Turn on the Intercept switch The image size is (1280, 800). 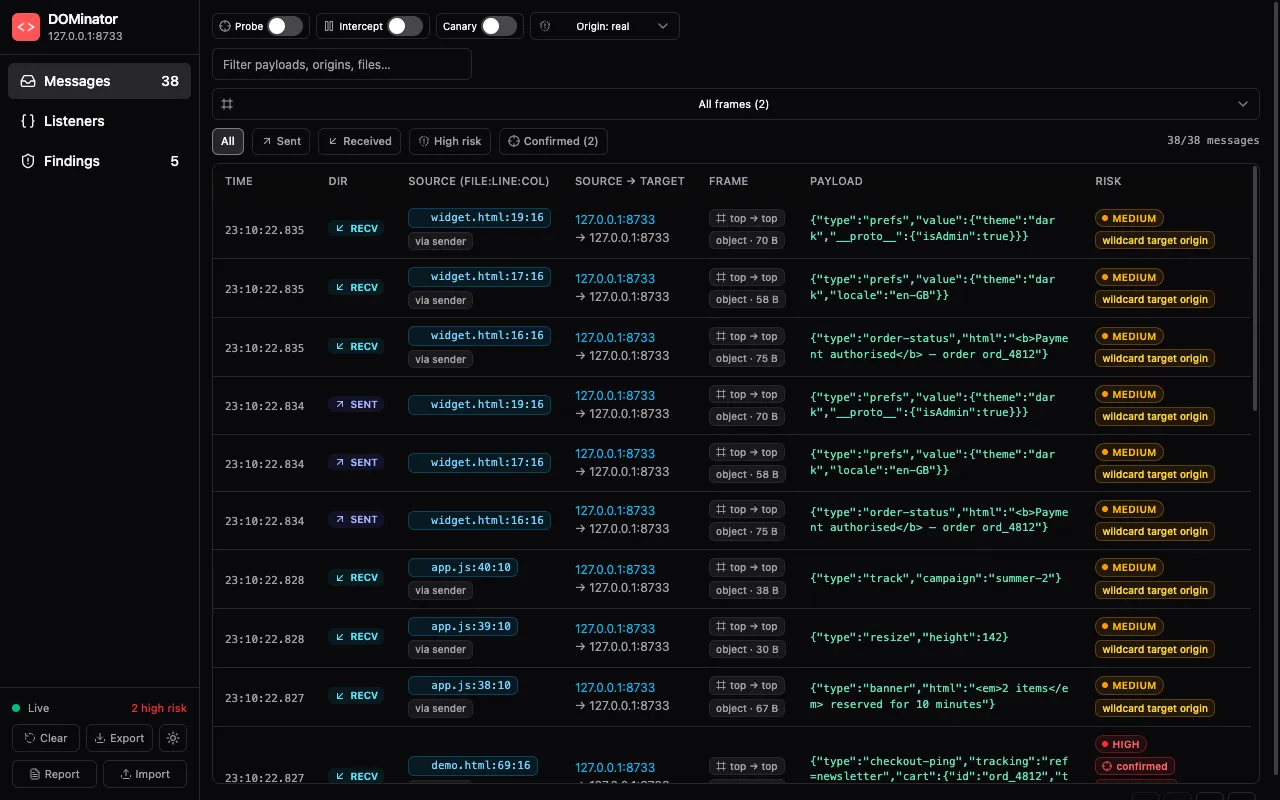(x=405, y=26)
